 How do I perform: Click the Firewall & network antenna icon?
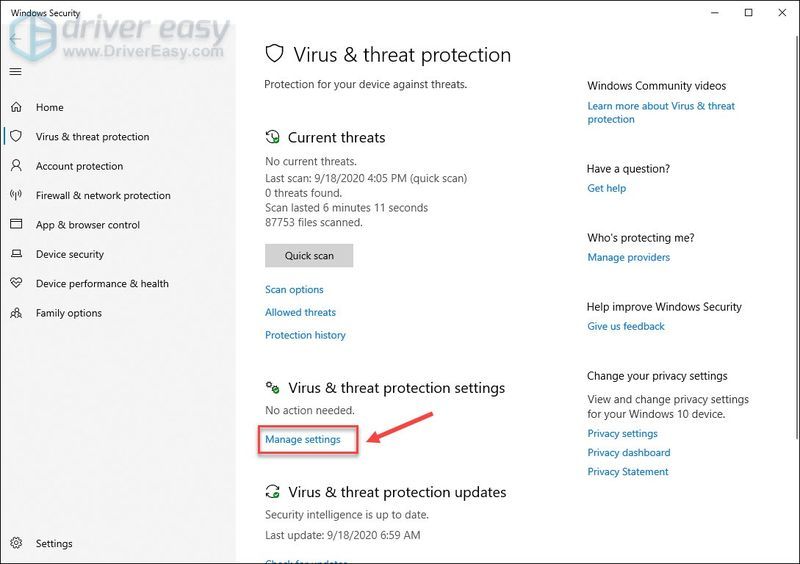[16, 195]
